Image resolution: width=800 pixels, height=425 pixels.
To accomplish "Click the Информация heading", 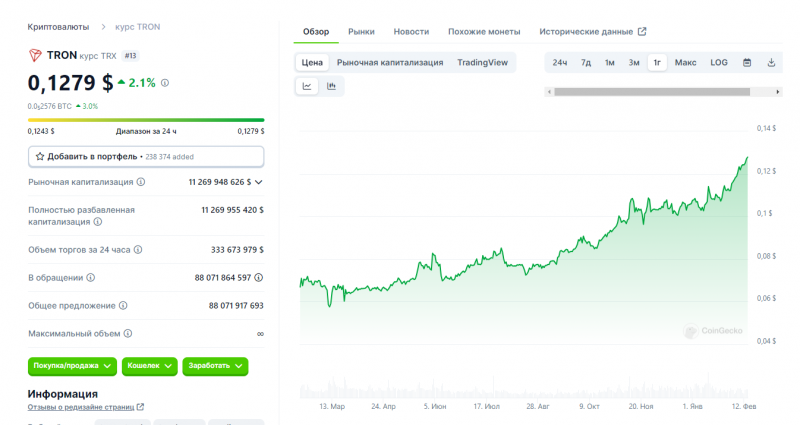I will 63,394.
